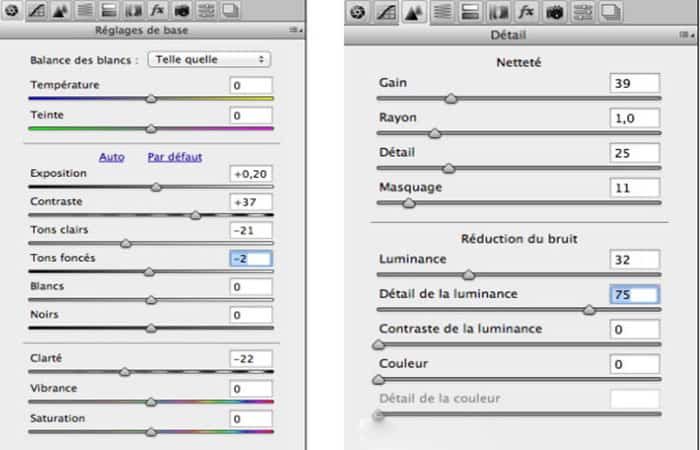
Task: Click the Saturation slider handle
Action: (151, 432)
